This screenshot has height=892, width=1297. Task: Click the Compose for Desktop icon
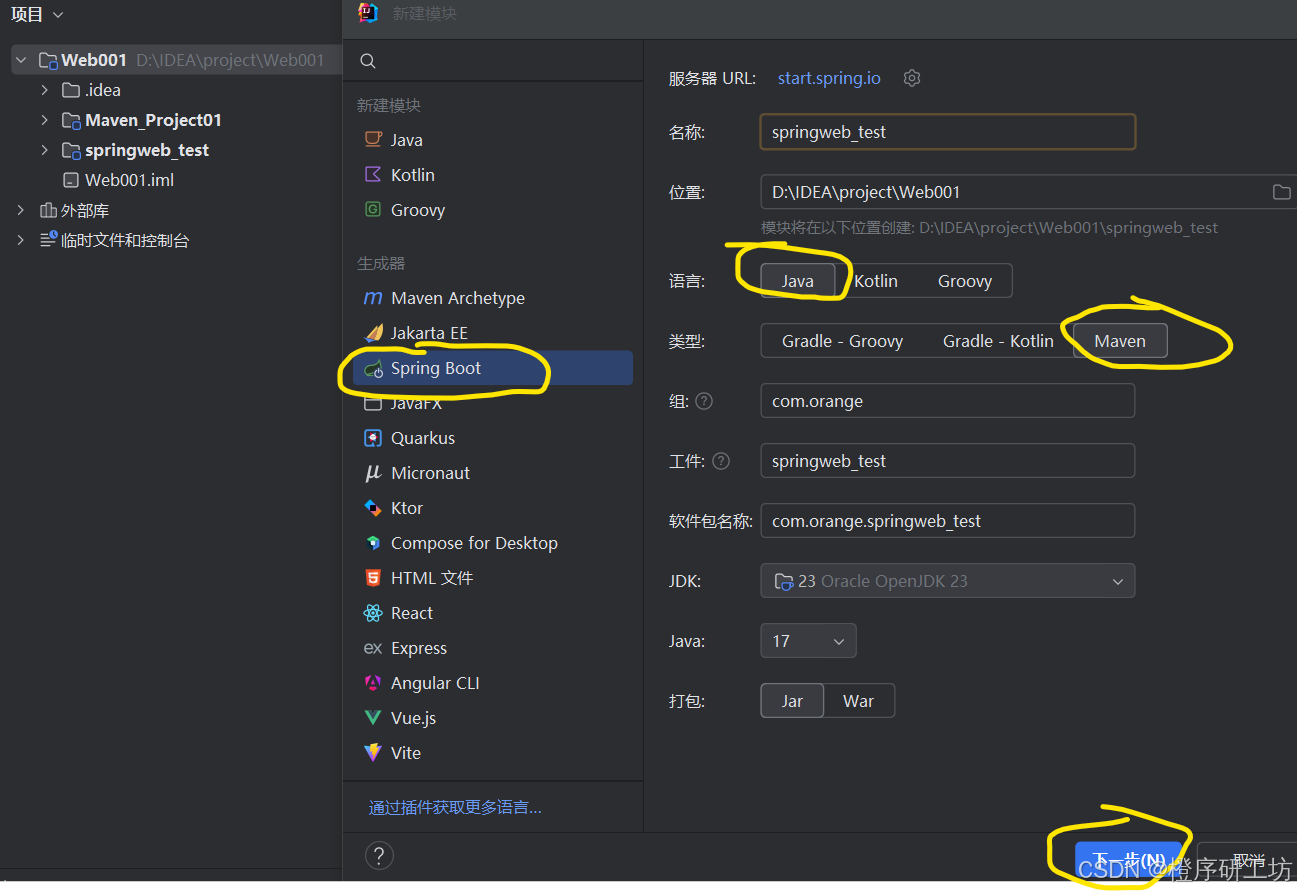373,543
